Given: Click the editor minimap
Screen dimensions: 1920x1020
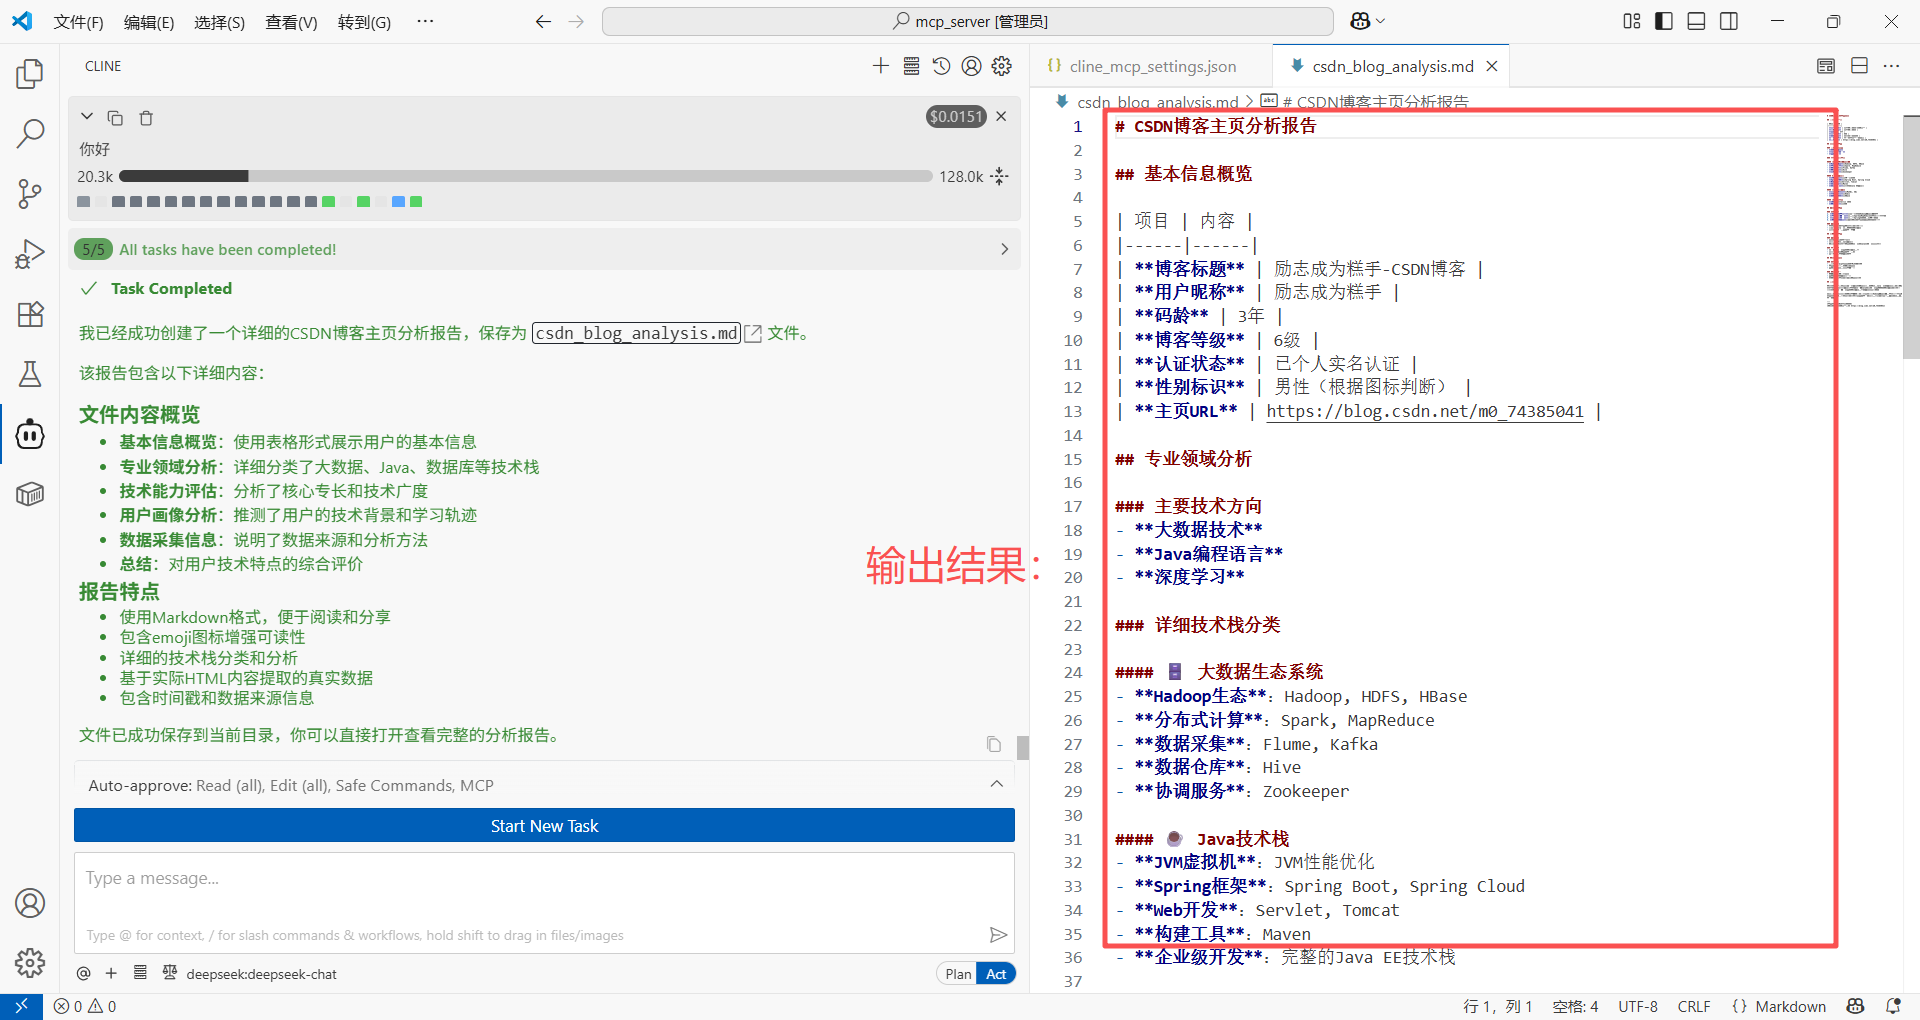Looking at the screenshot, I should [1864, 210].
